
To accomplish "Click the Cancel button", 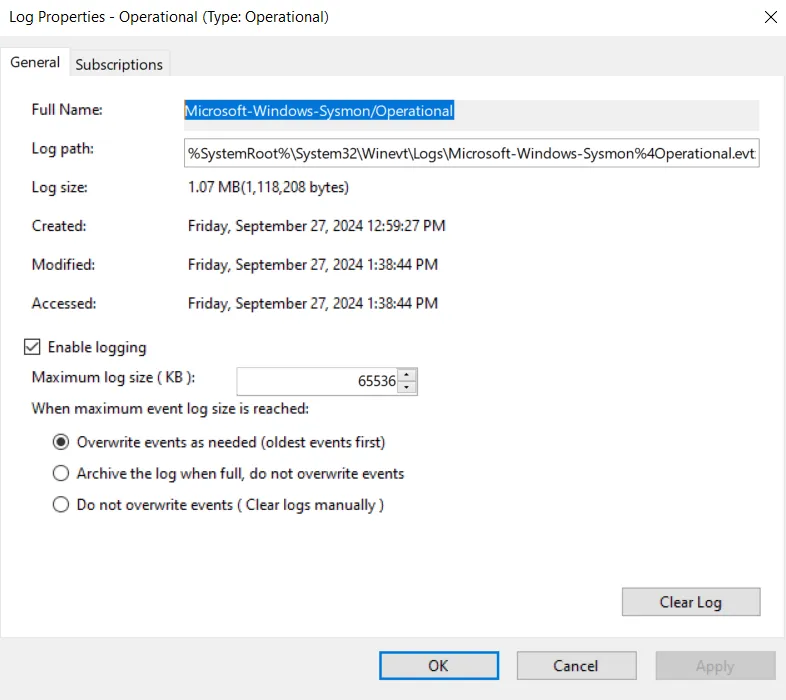I will coord(576,666).
